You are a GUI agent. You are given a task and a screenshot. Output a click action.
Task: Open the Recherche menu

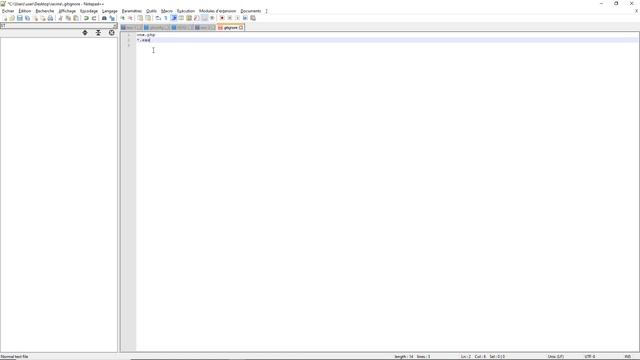[45, 11]
